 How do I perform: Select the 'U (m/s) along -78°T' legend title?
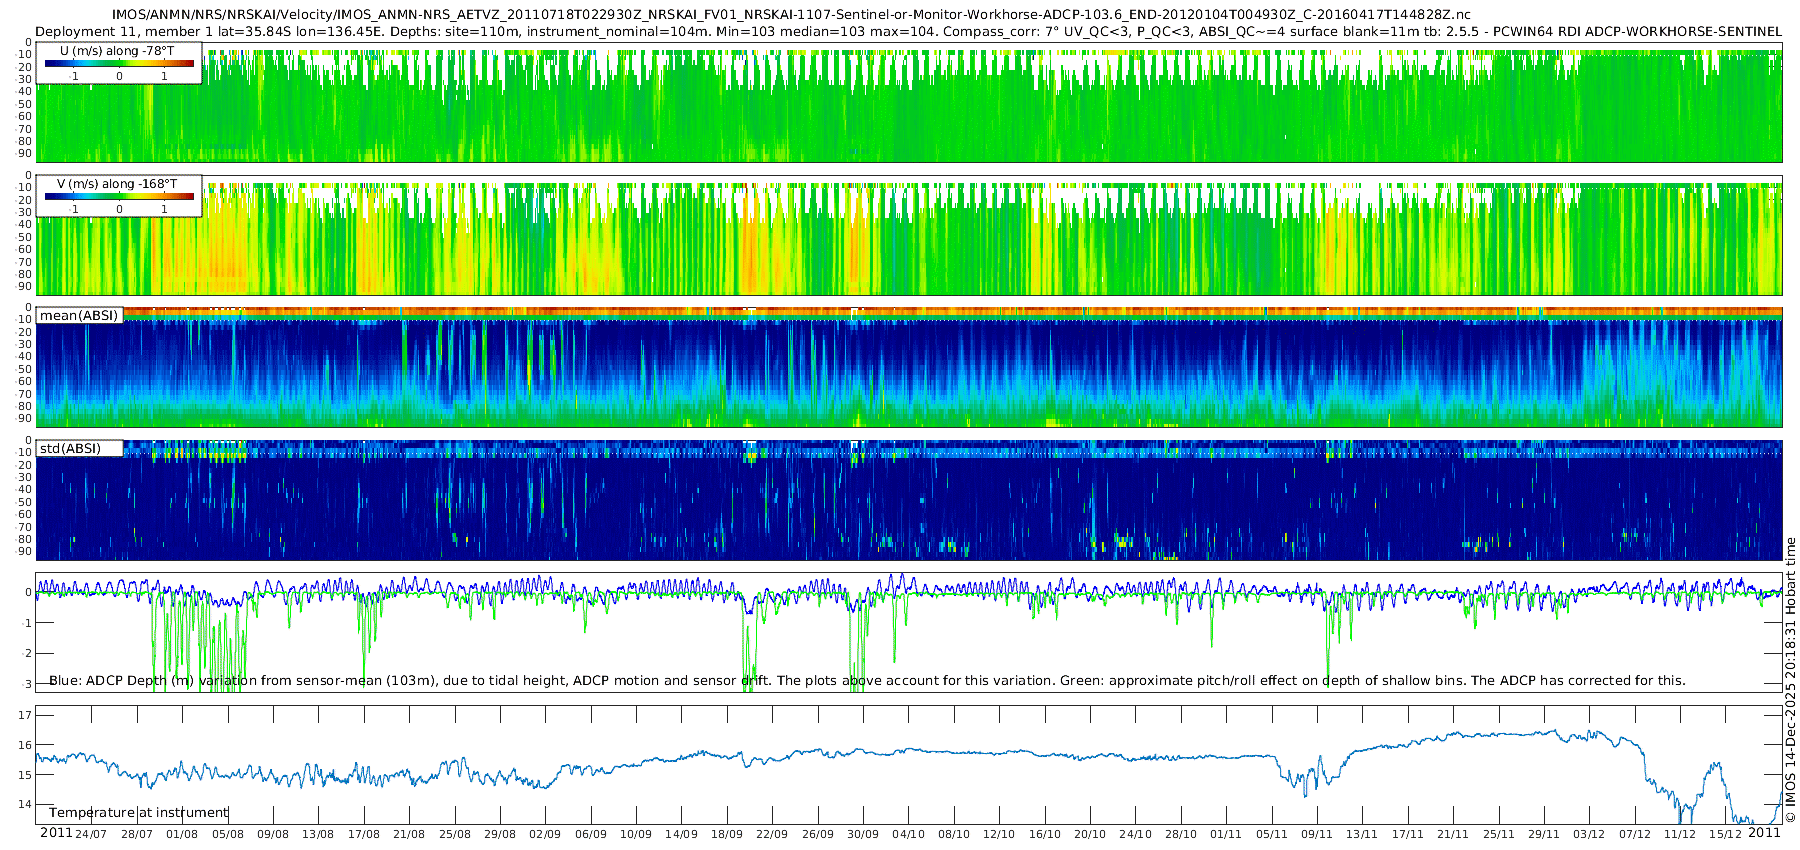[x=116, y=51]
